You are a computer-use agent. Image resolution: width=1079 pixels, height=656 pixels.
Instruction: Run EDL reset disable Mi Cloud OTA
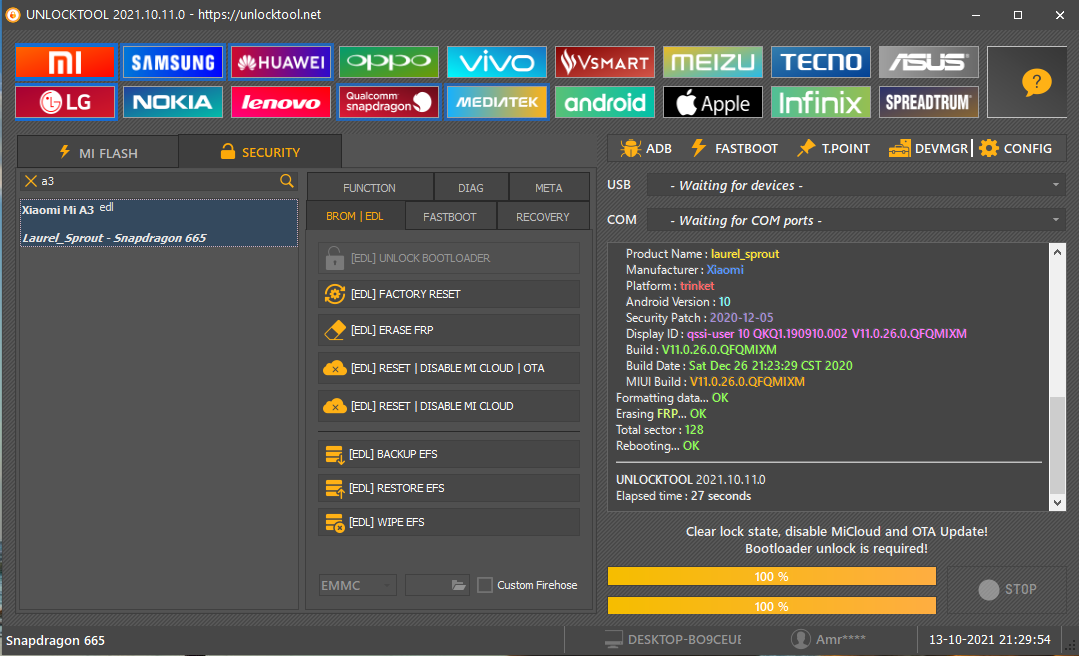click(x=449, y=368)
